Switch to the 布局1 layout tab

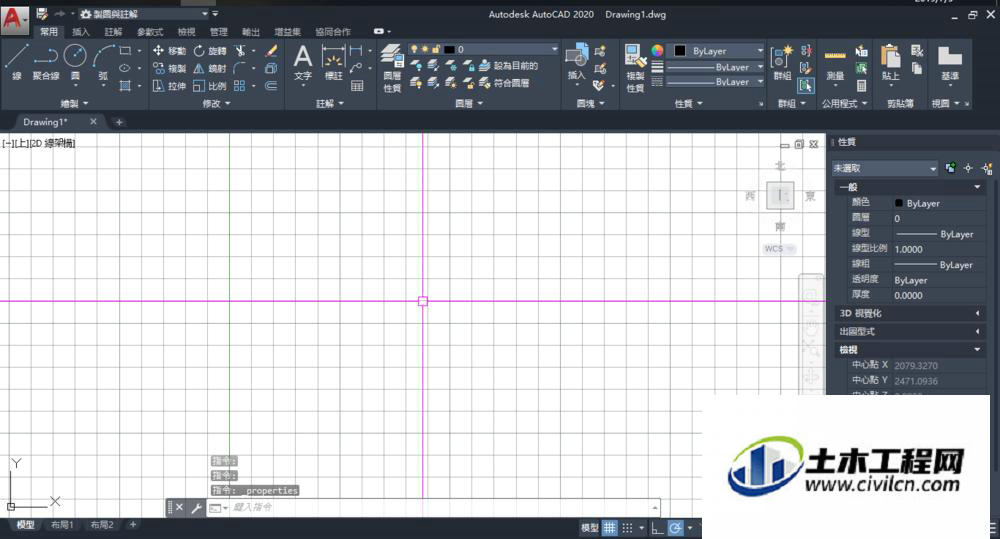[62, 524]
